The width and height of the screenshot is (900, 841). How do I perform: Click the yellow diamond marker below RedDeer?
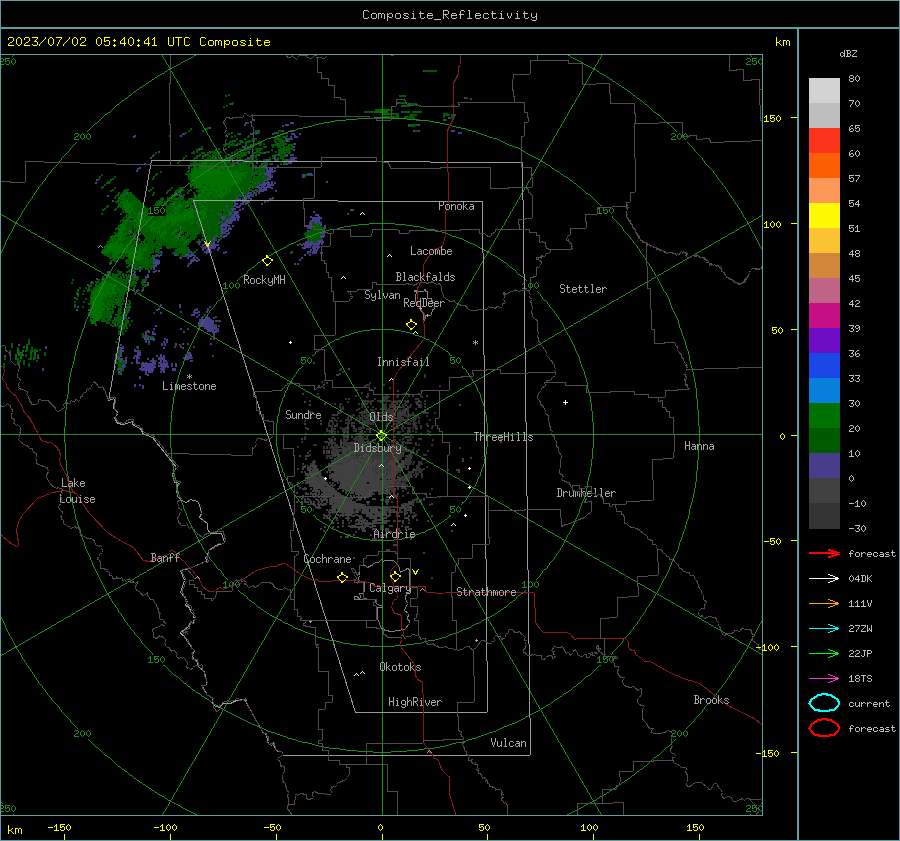pos(411,325)
